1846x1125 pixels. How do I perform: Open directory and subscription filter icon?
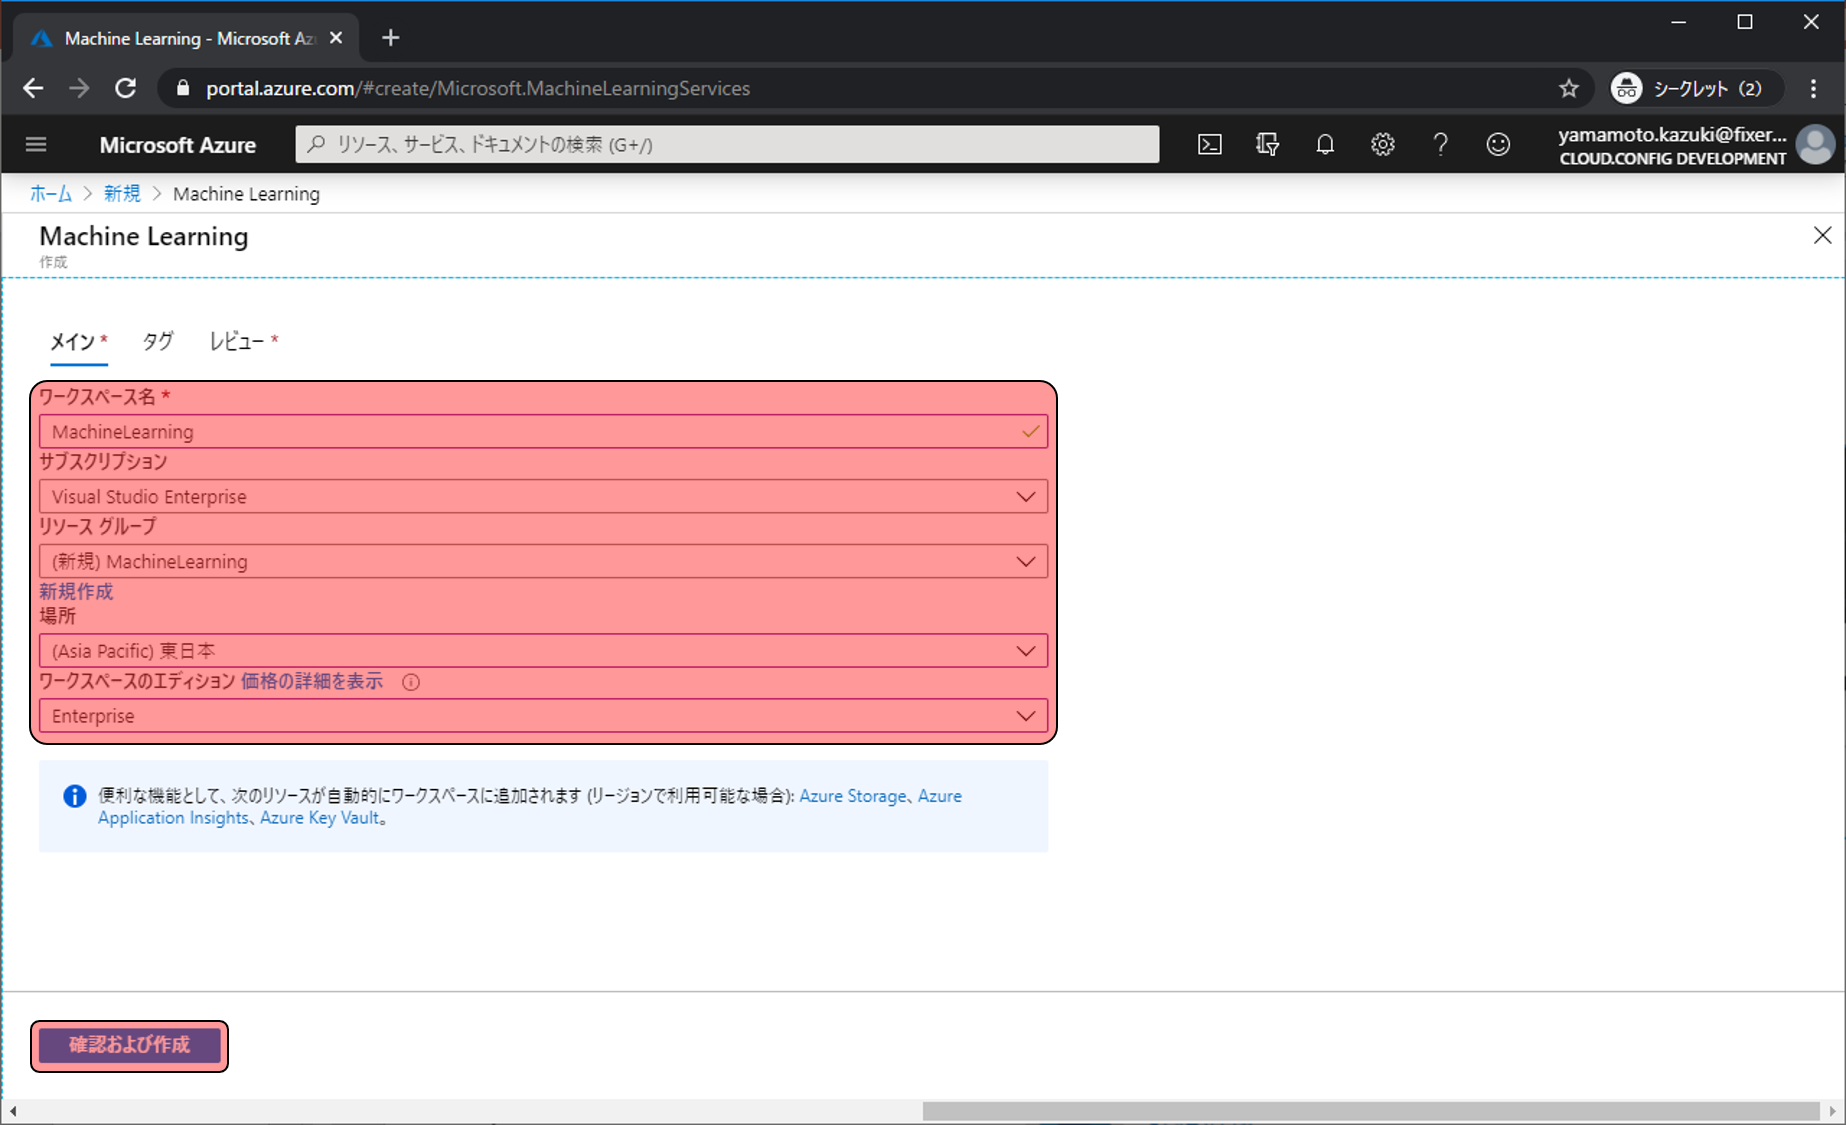1267,145
